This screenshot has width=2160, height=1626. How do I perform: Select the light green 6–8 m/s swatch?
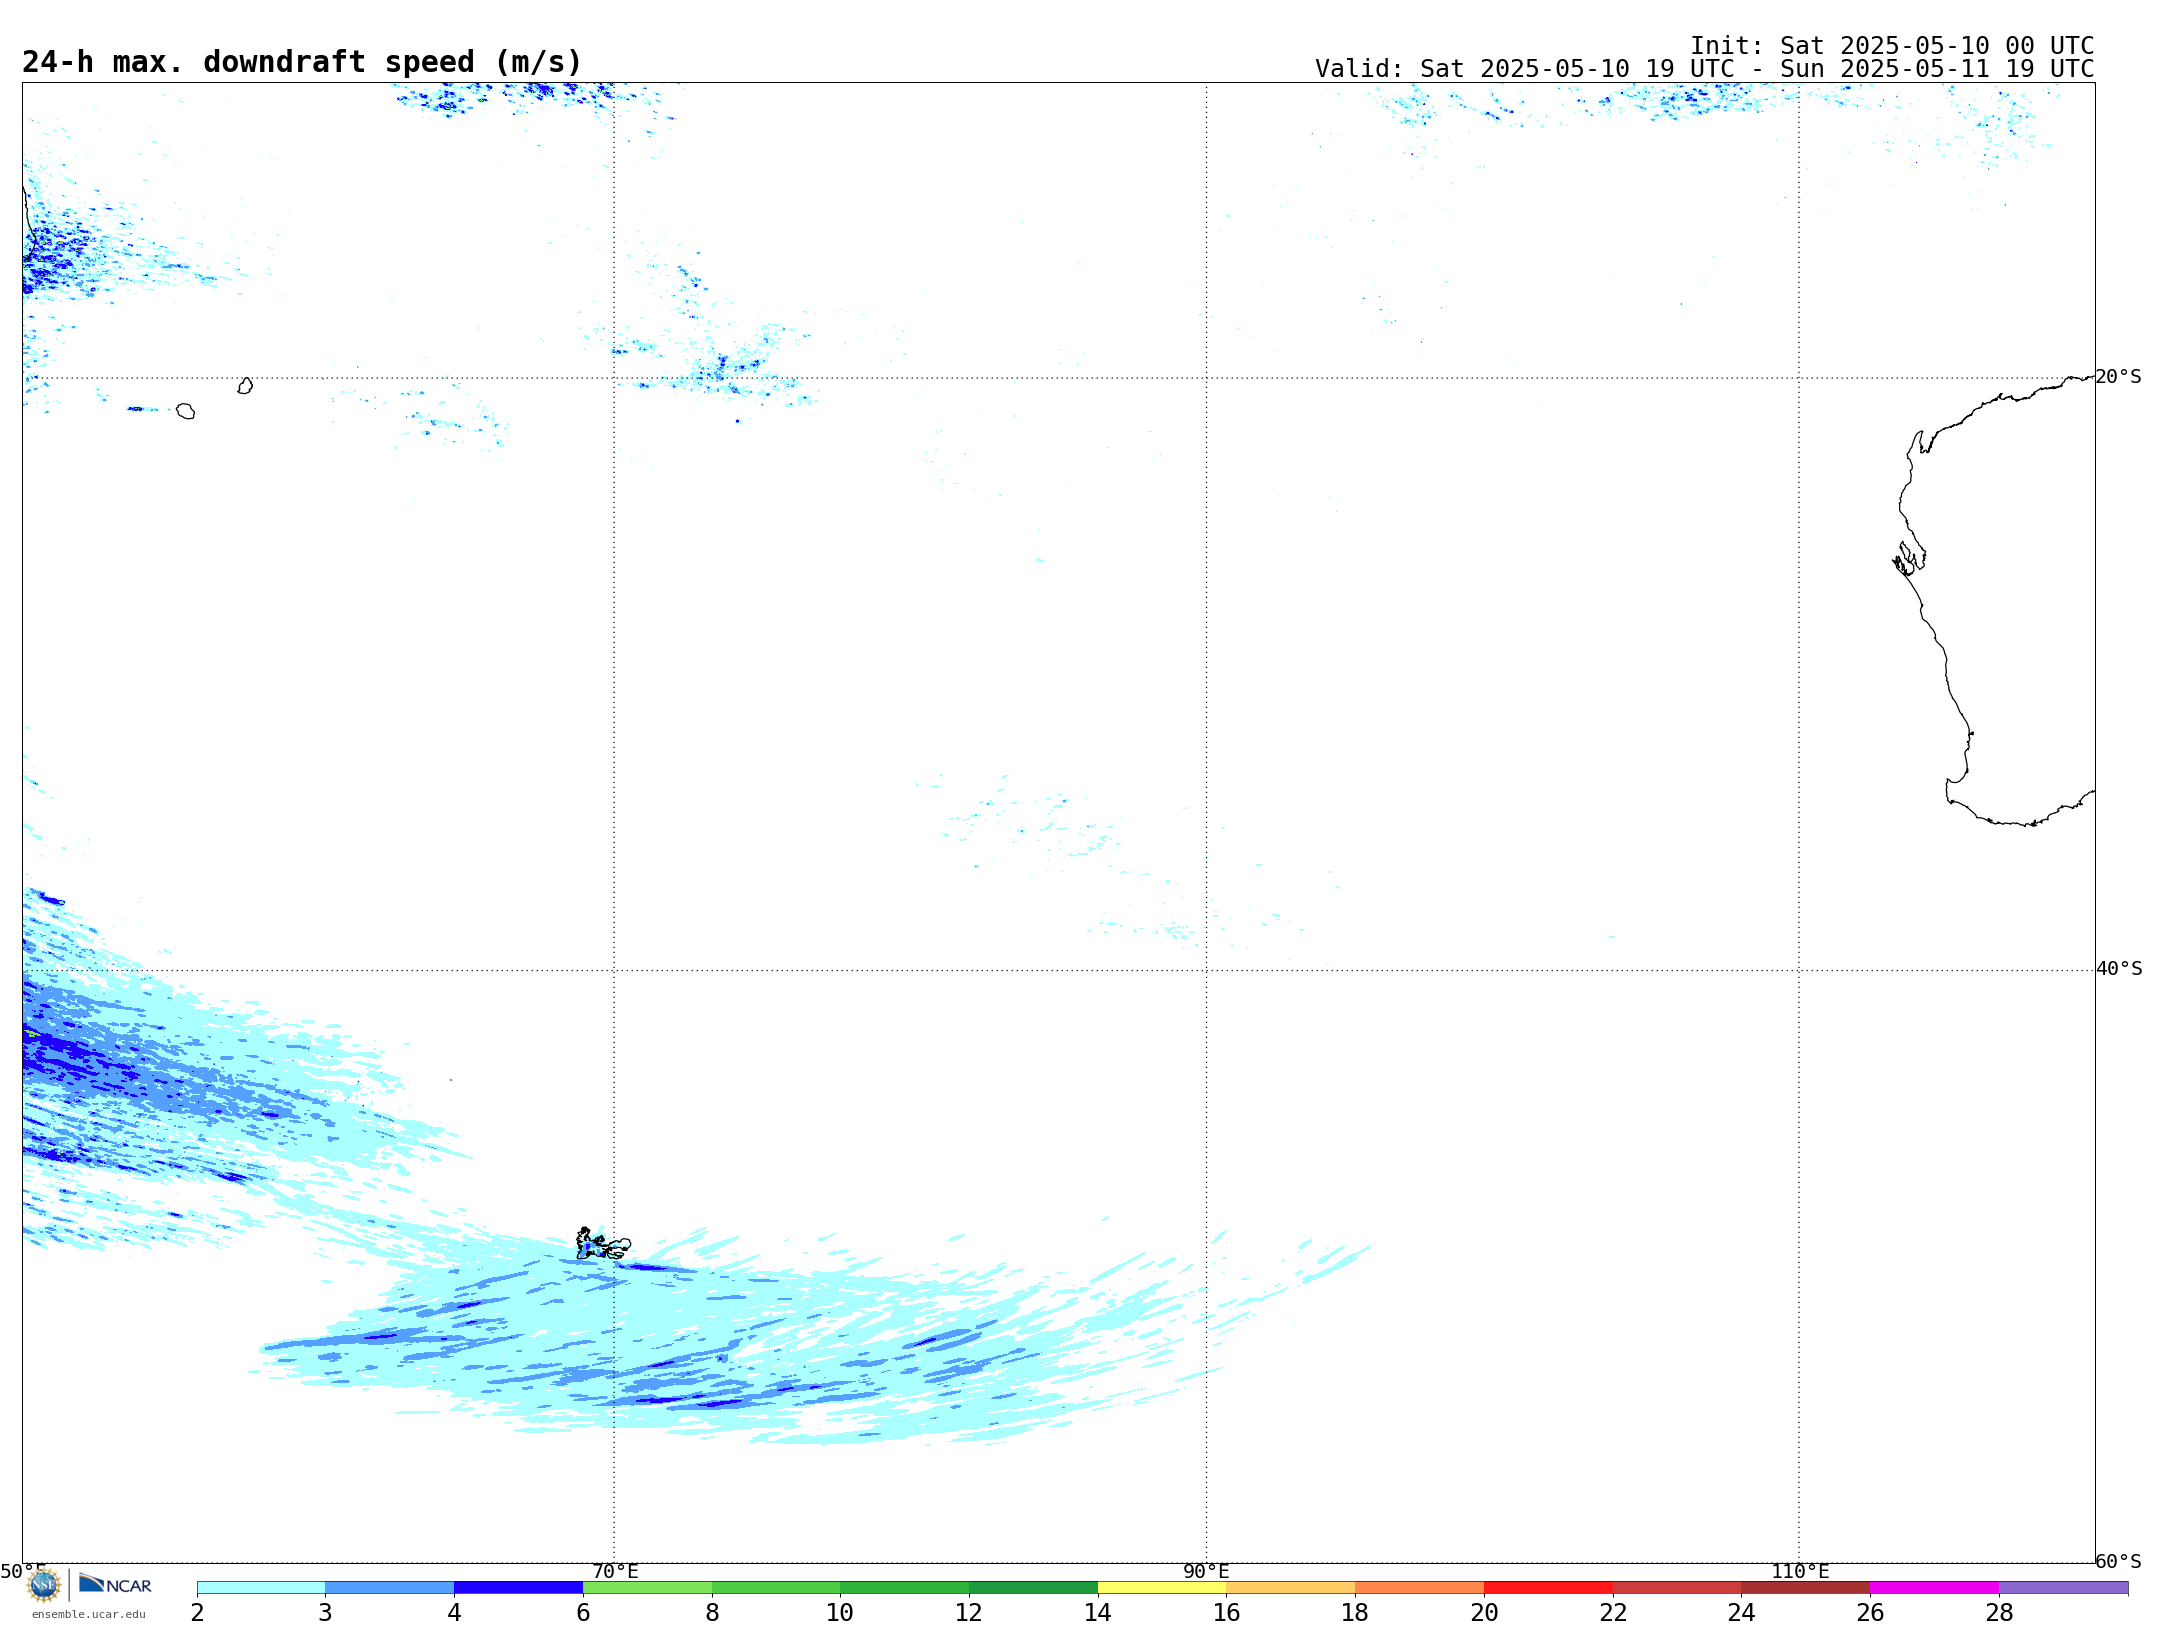pos(647,1588)
